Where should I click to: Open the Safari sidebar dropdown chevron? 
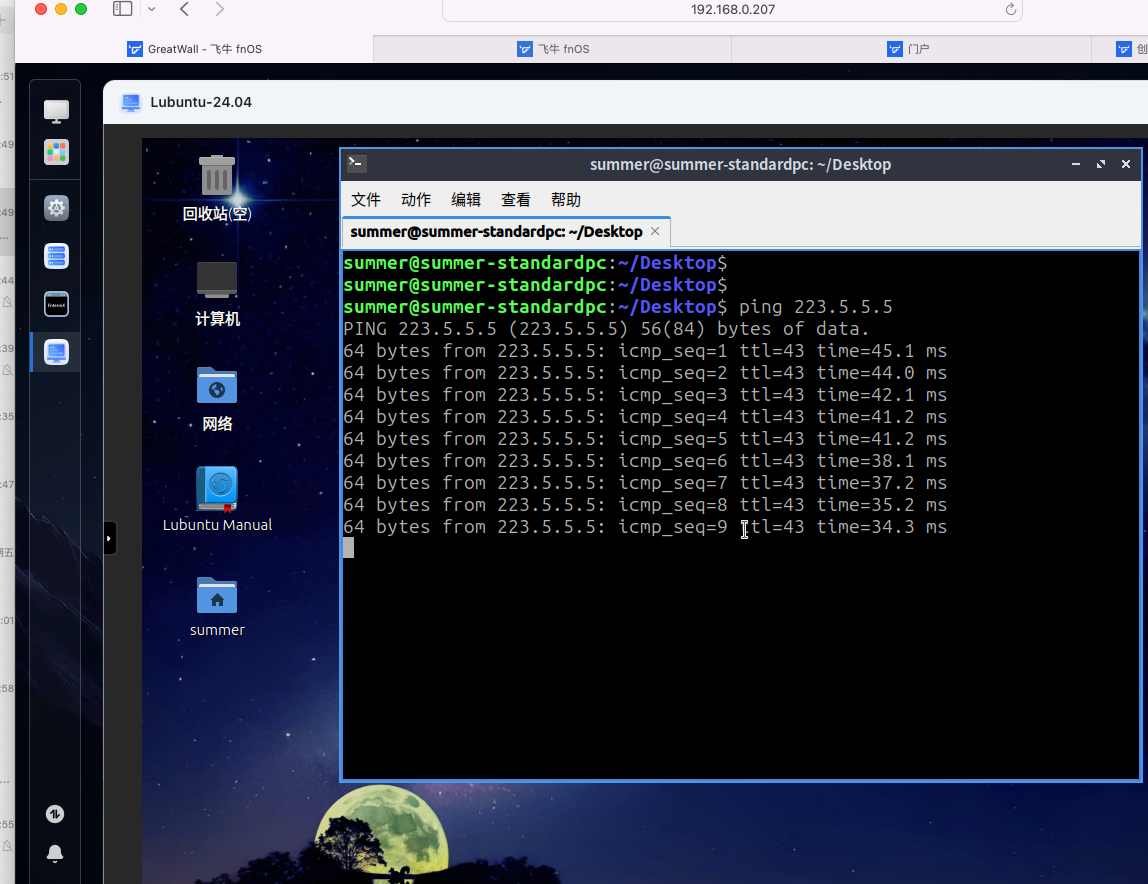click(151, 9)
